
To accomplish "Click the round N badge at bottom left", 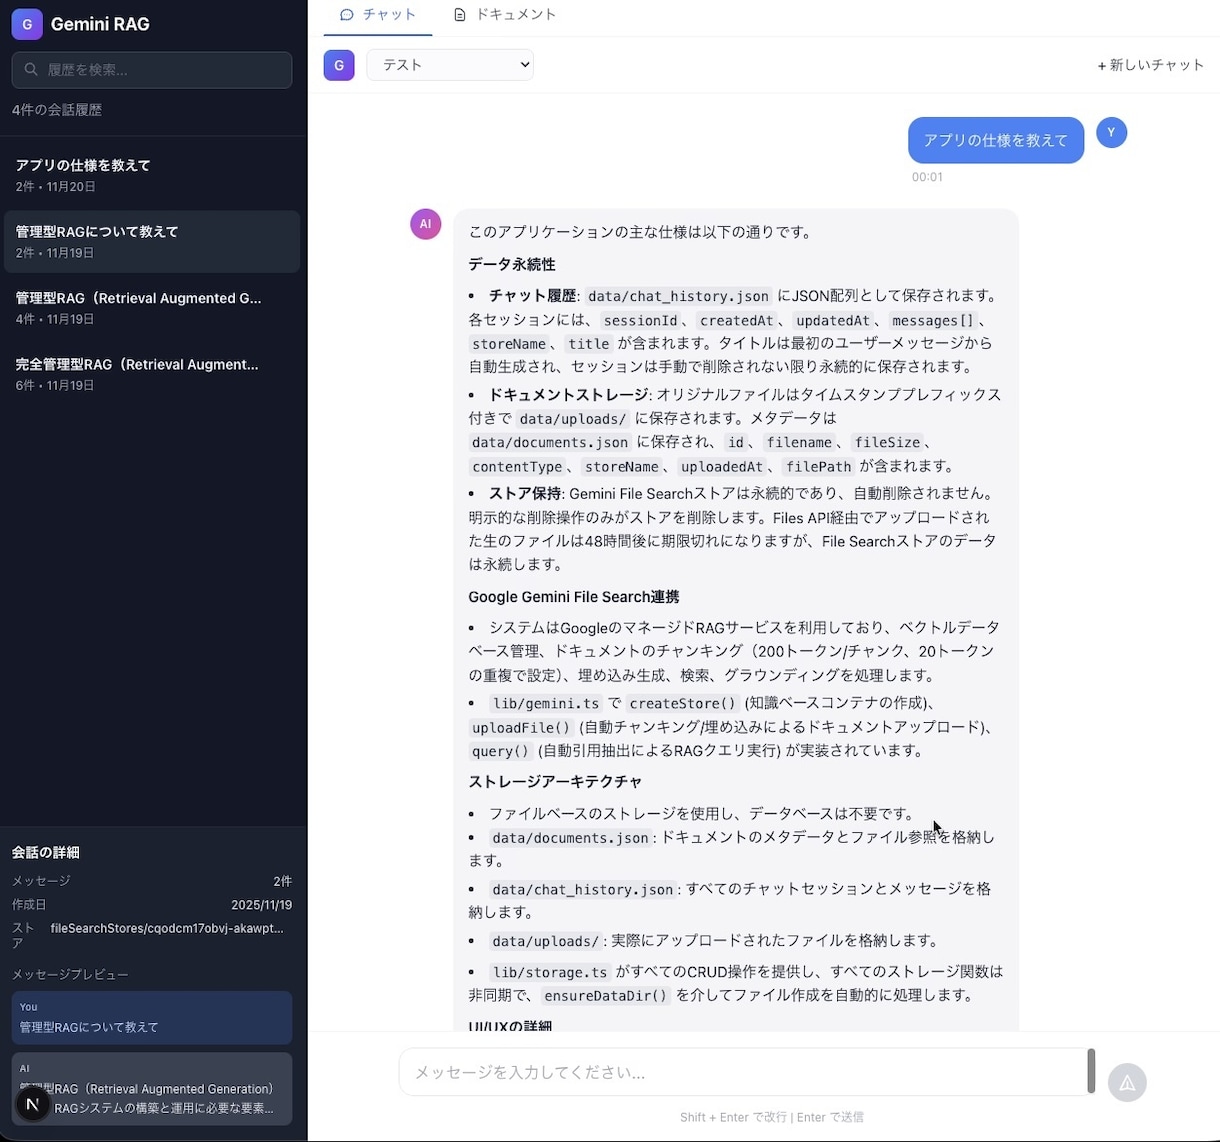I will (x=33, y=1104).
